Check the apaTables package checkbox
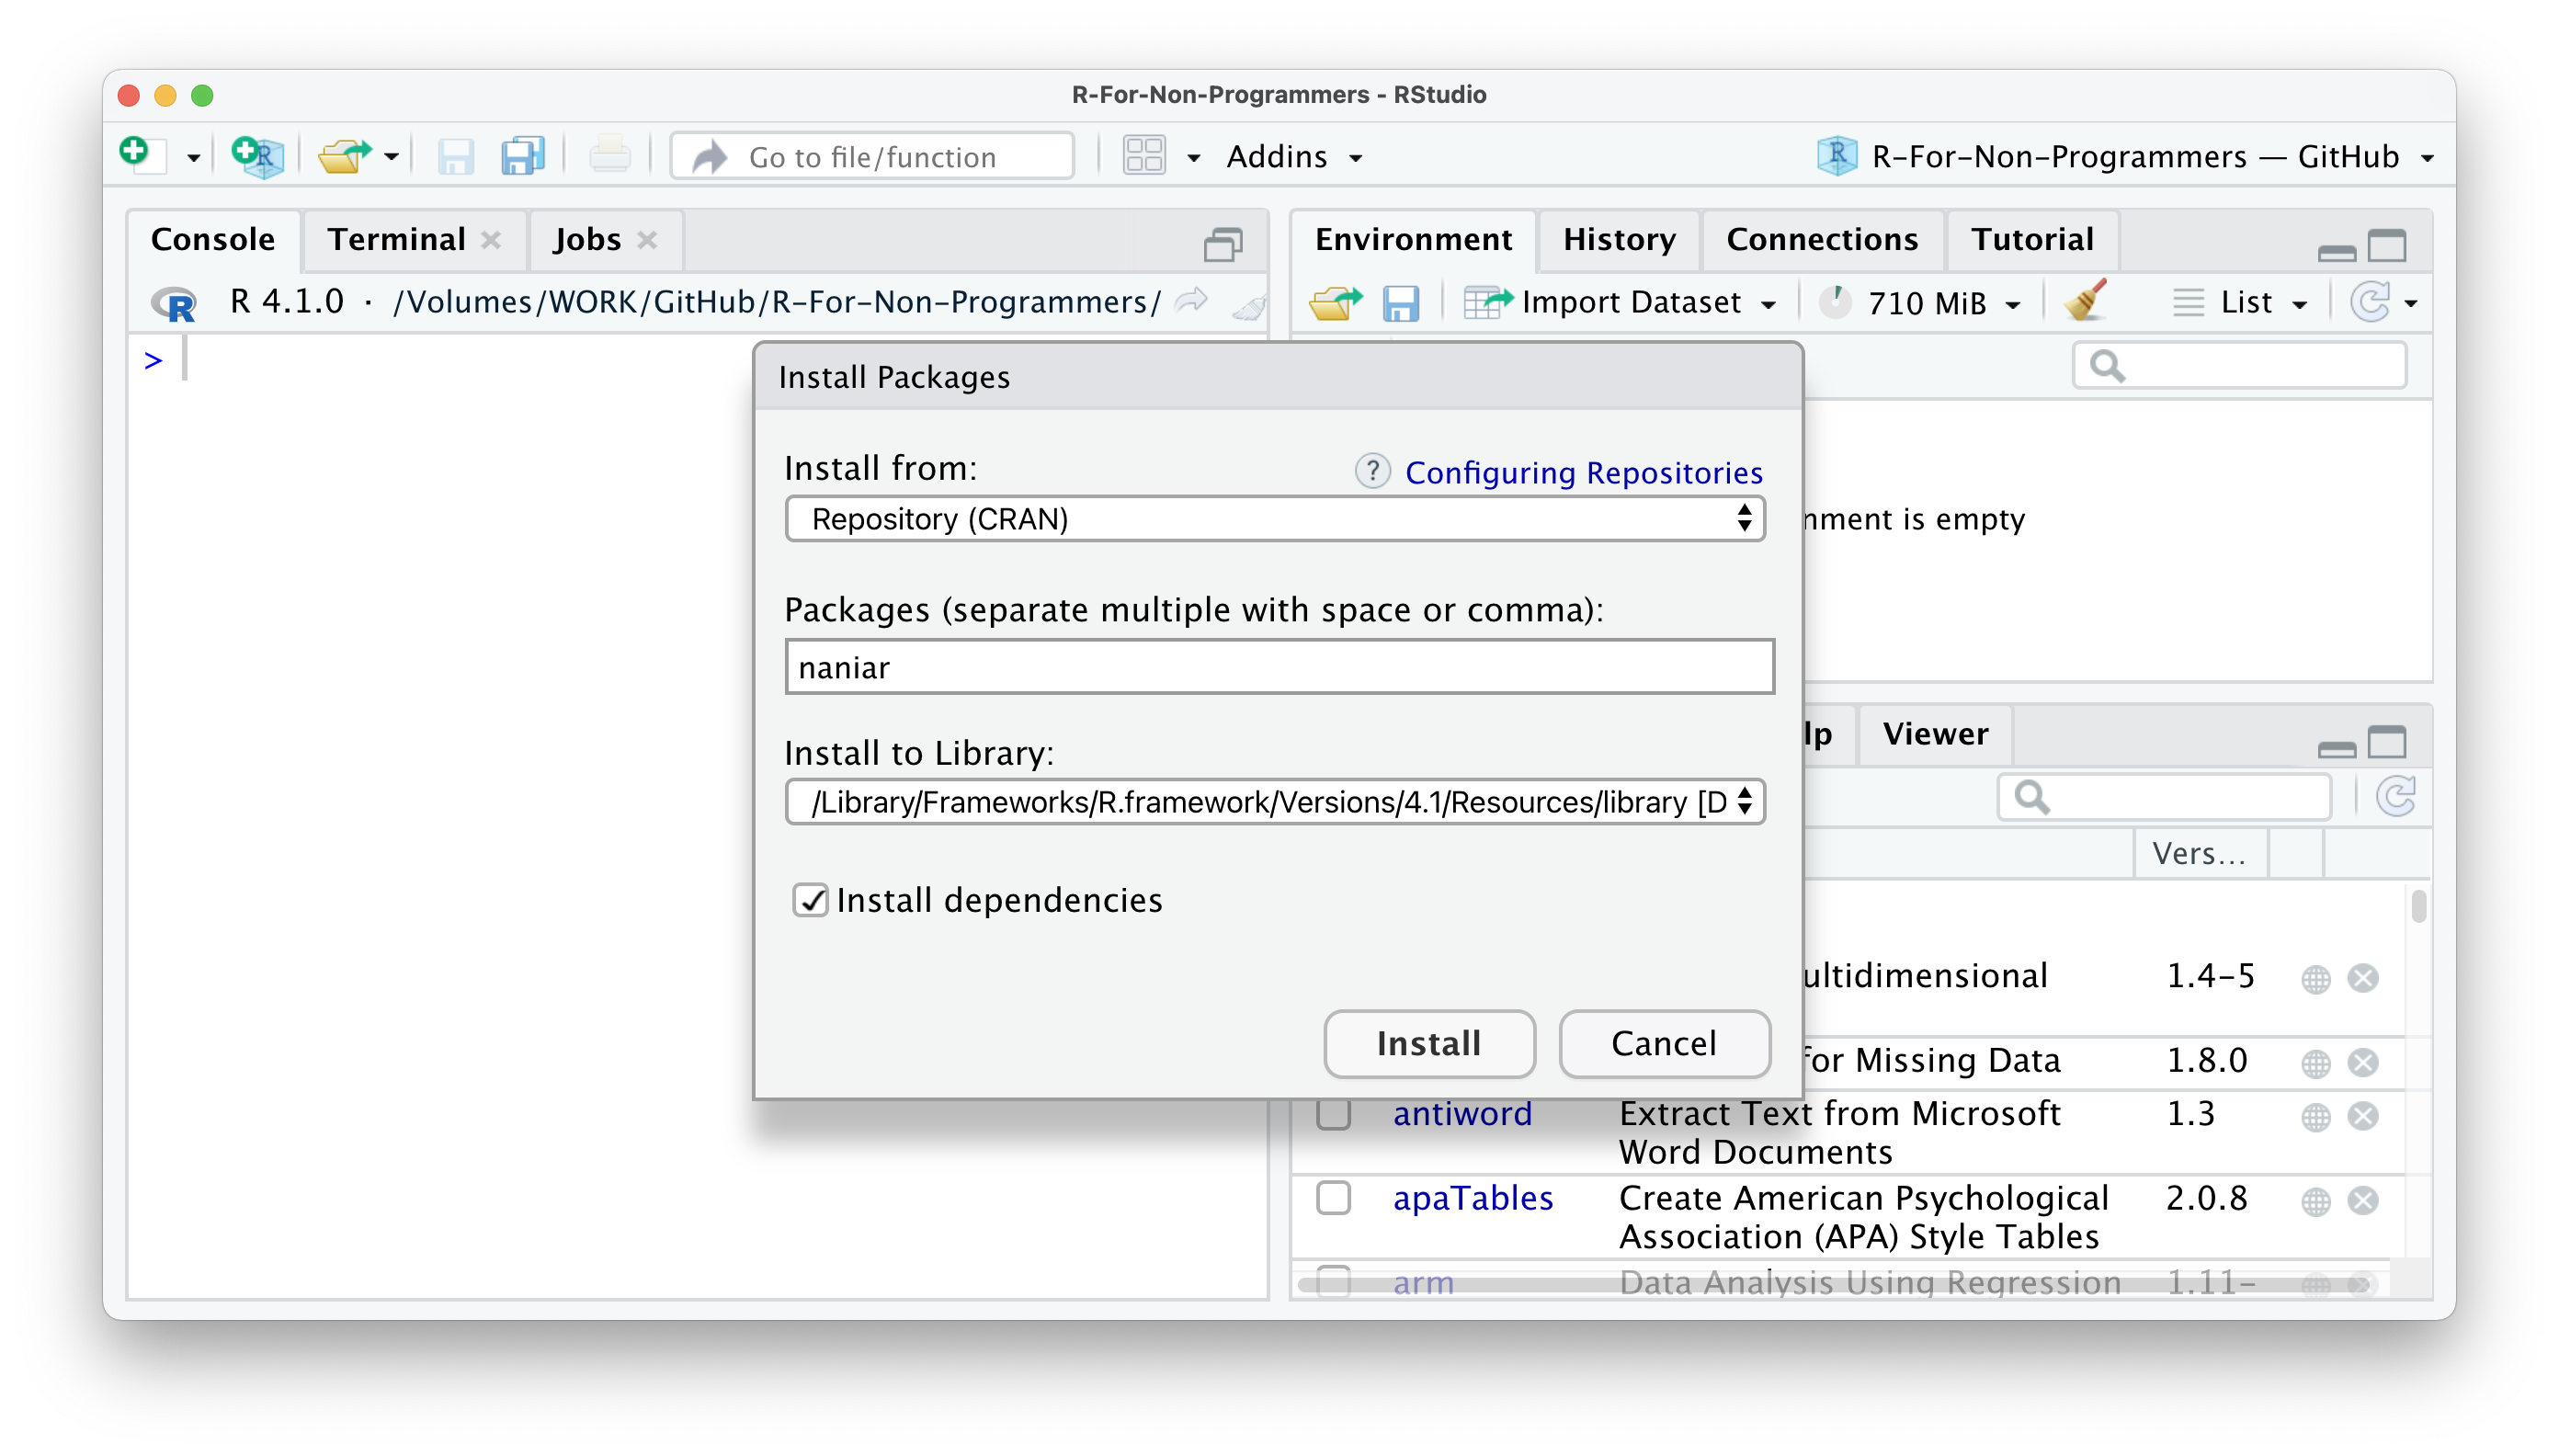 click(x=1333, y=1198)
